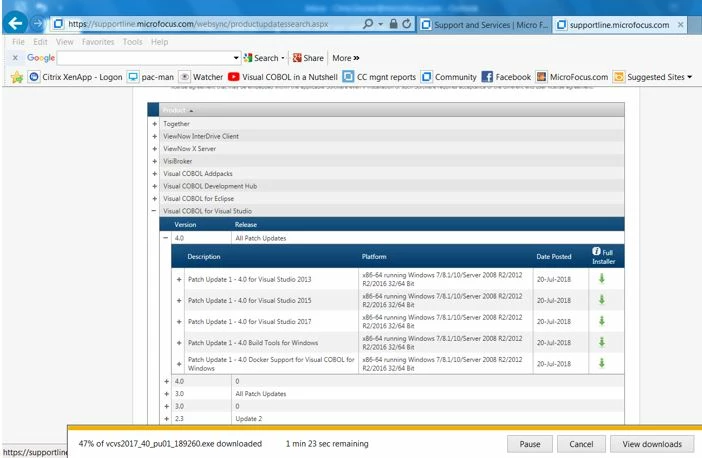The width and height of the screenshot is (702, 458).
Task: Expand the VisiBroker product row
Action: 154,161
